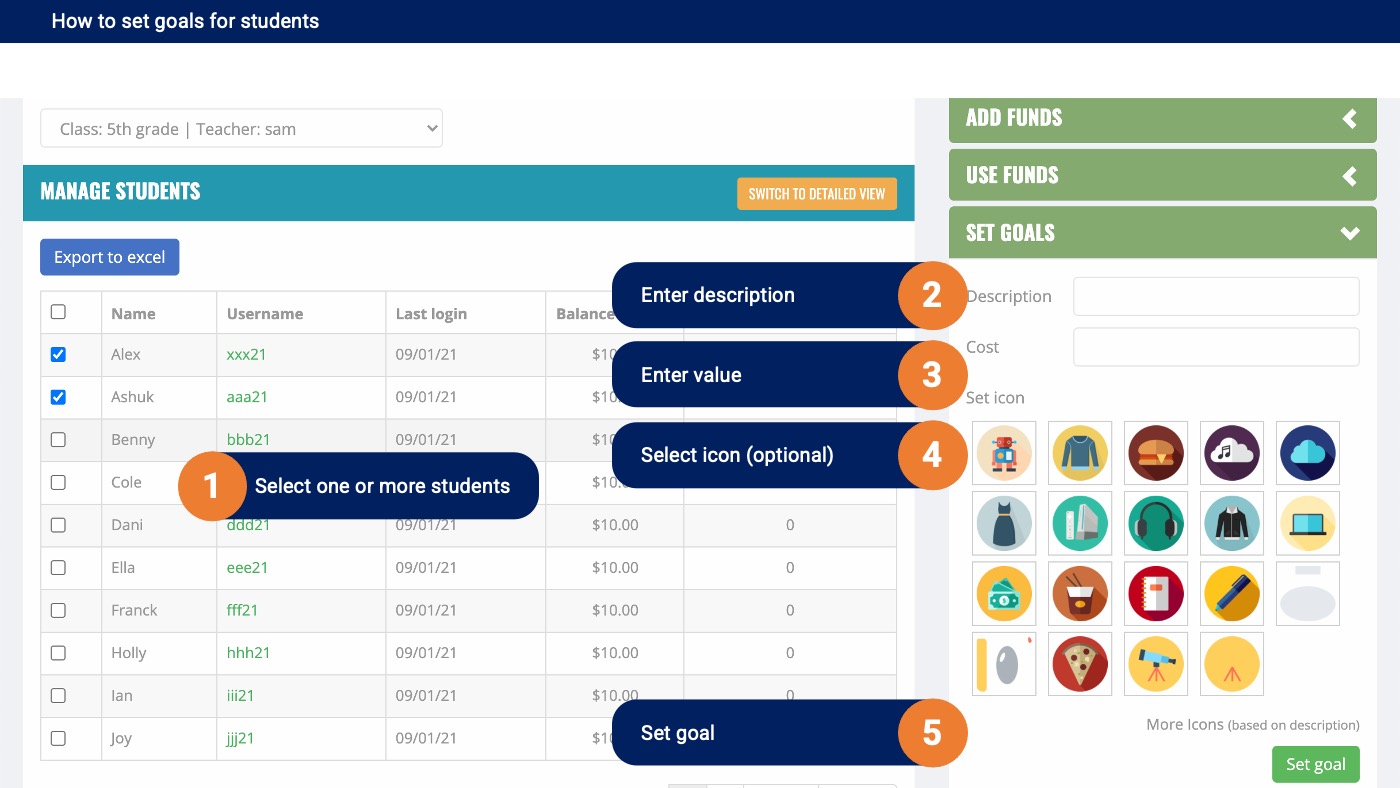Click the Export to excel button

[x=110, y=257]
